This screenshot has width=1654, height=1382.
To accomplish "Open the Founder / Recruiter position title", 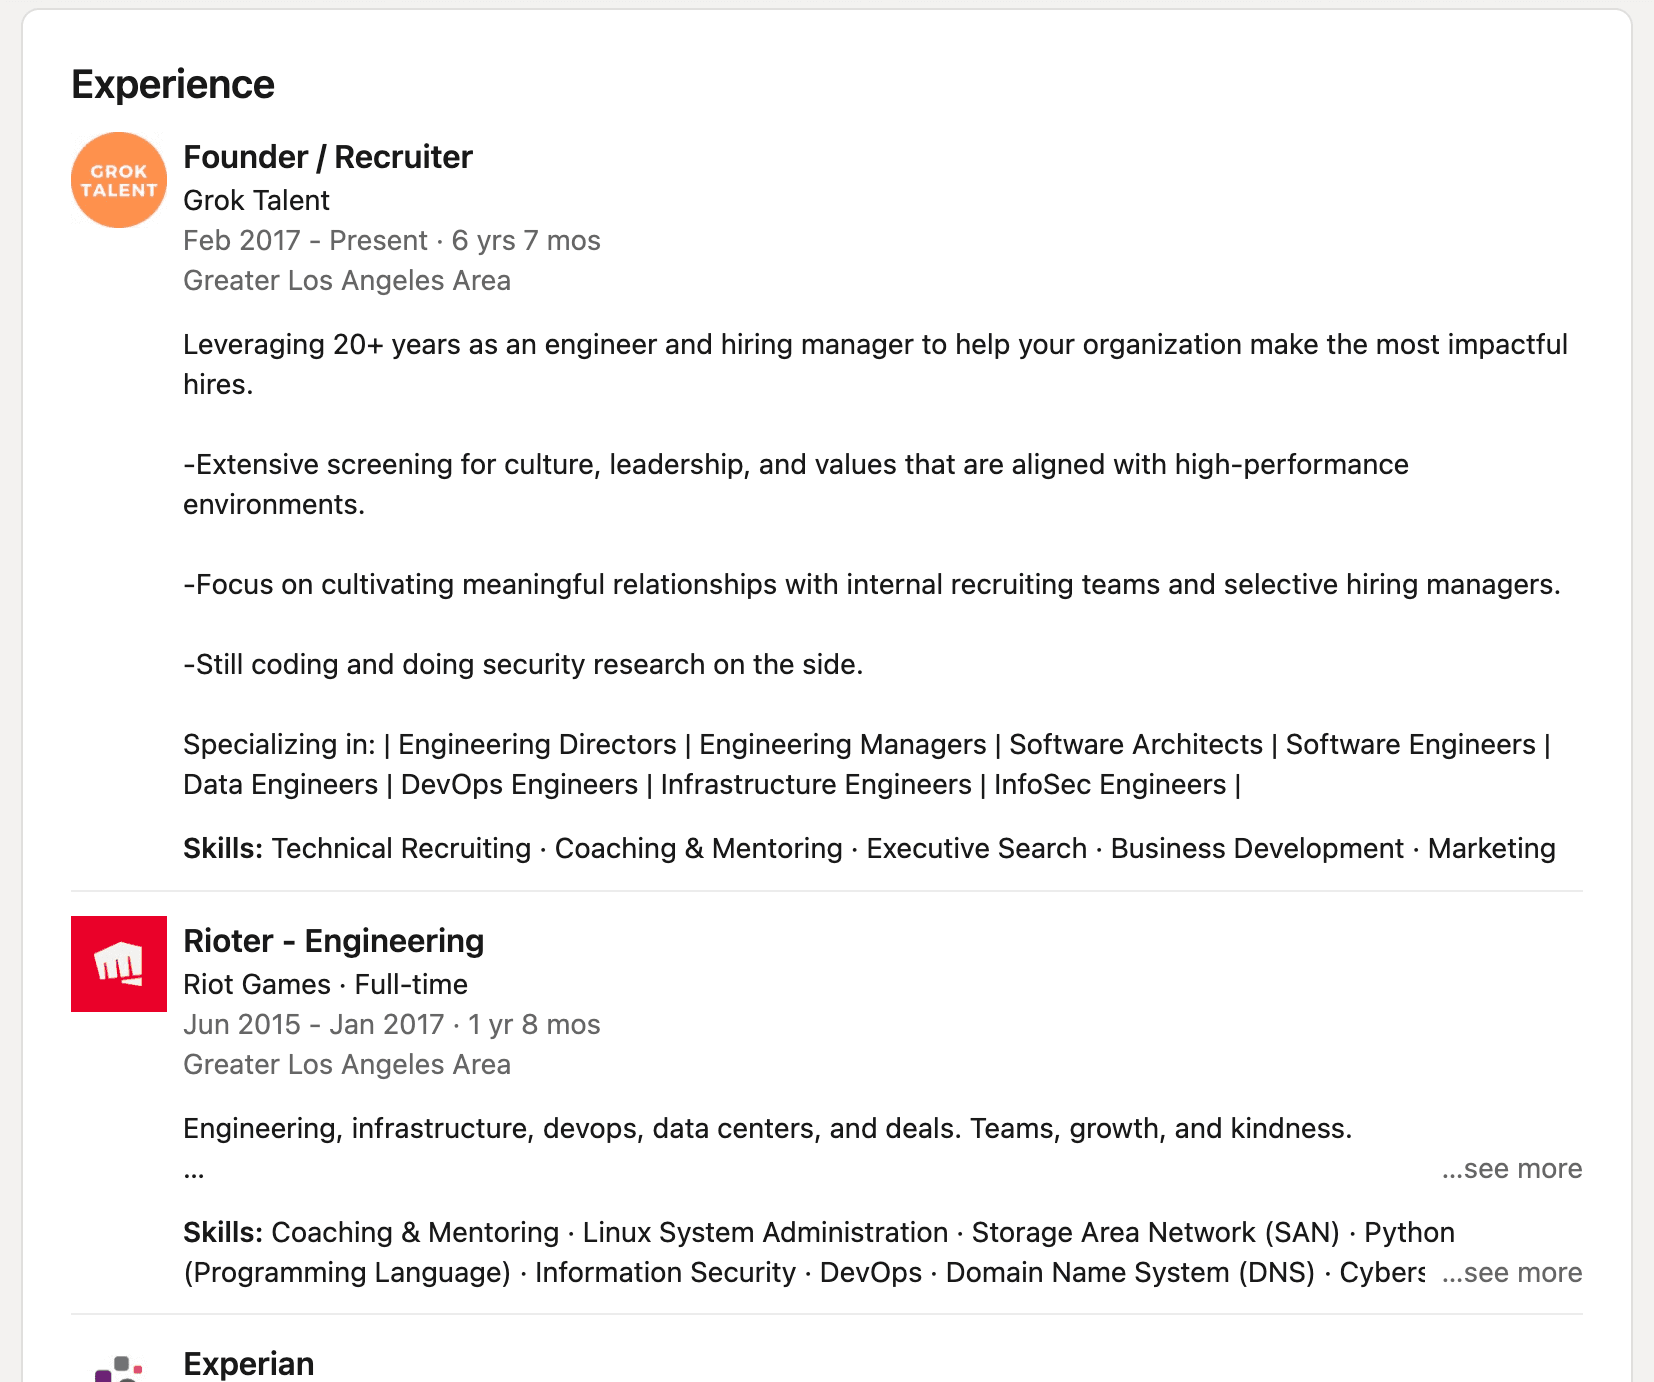I will click(328, 157).
